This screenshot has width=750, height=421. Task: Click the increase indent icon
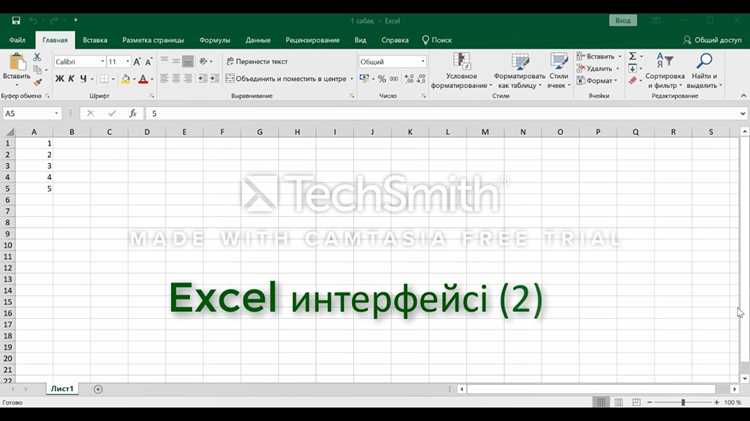tap(214, 78)
